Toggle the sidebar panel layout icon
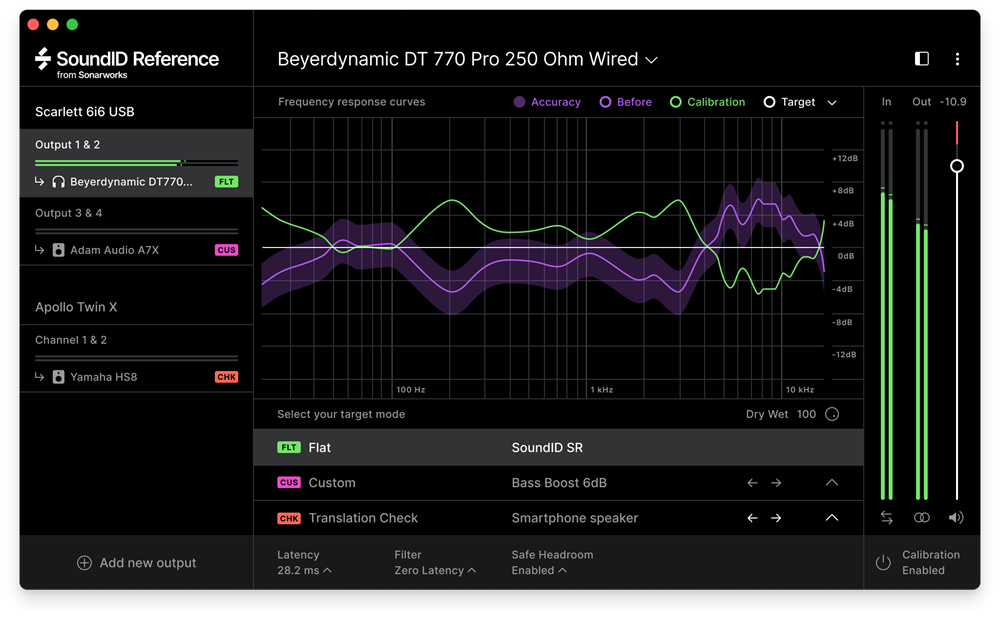Screen dimensions: 1000x619 coord(922,59)
